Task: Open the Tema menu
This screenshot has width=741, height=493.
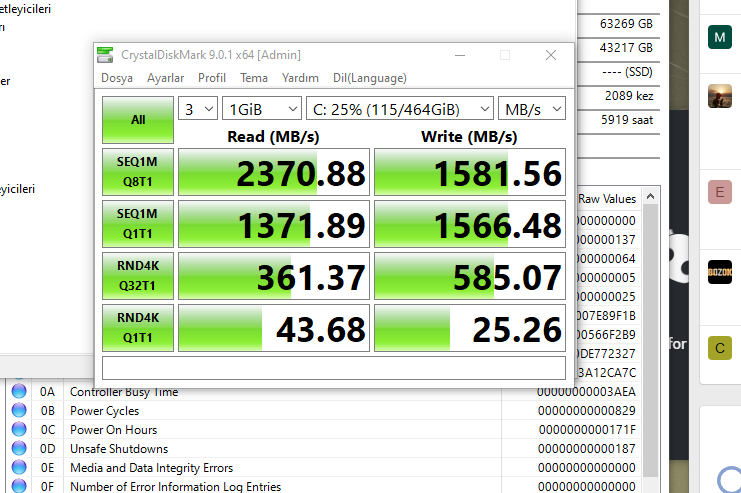Action: tap(254, 78)
